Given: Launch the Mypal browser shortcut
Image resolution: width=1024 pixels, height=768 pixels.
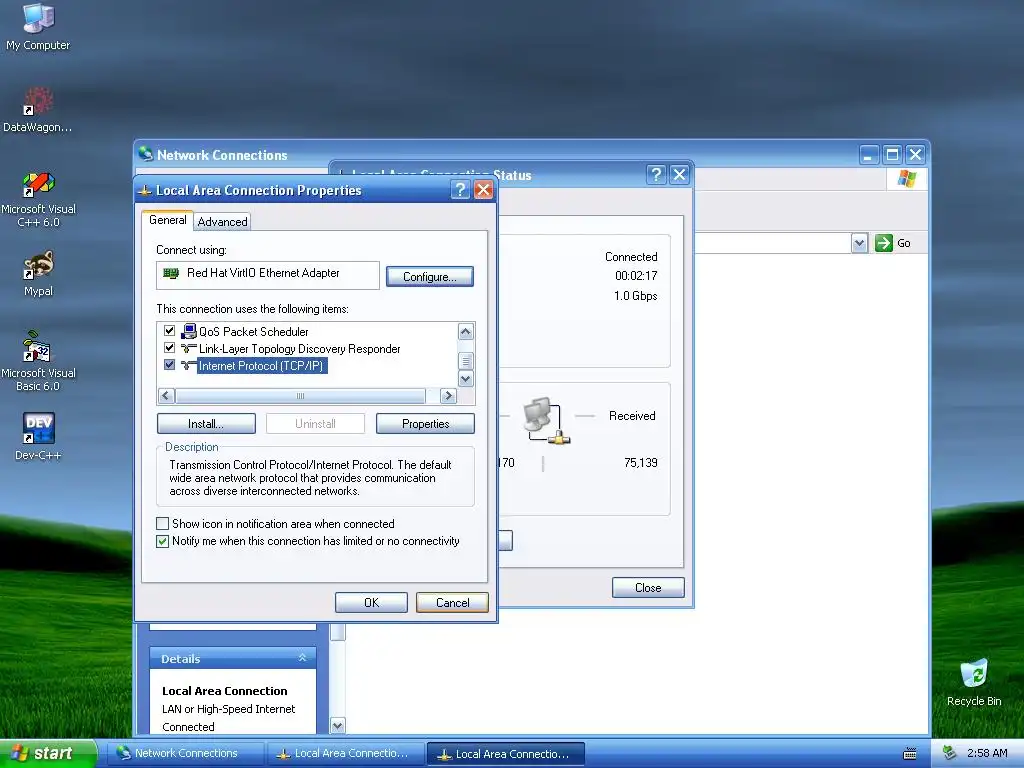Looking at the screenshot, I should 38,274.
